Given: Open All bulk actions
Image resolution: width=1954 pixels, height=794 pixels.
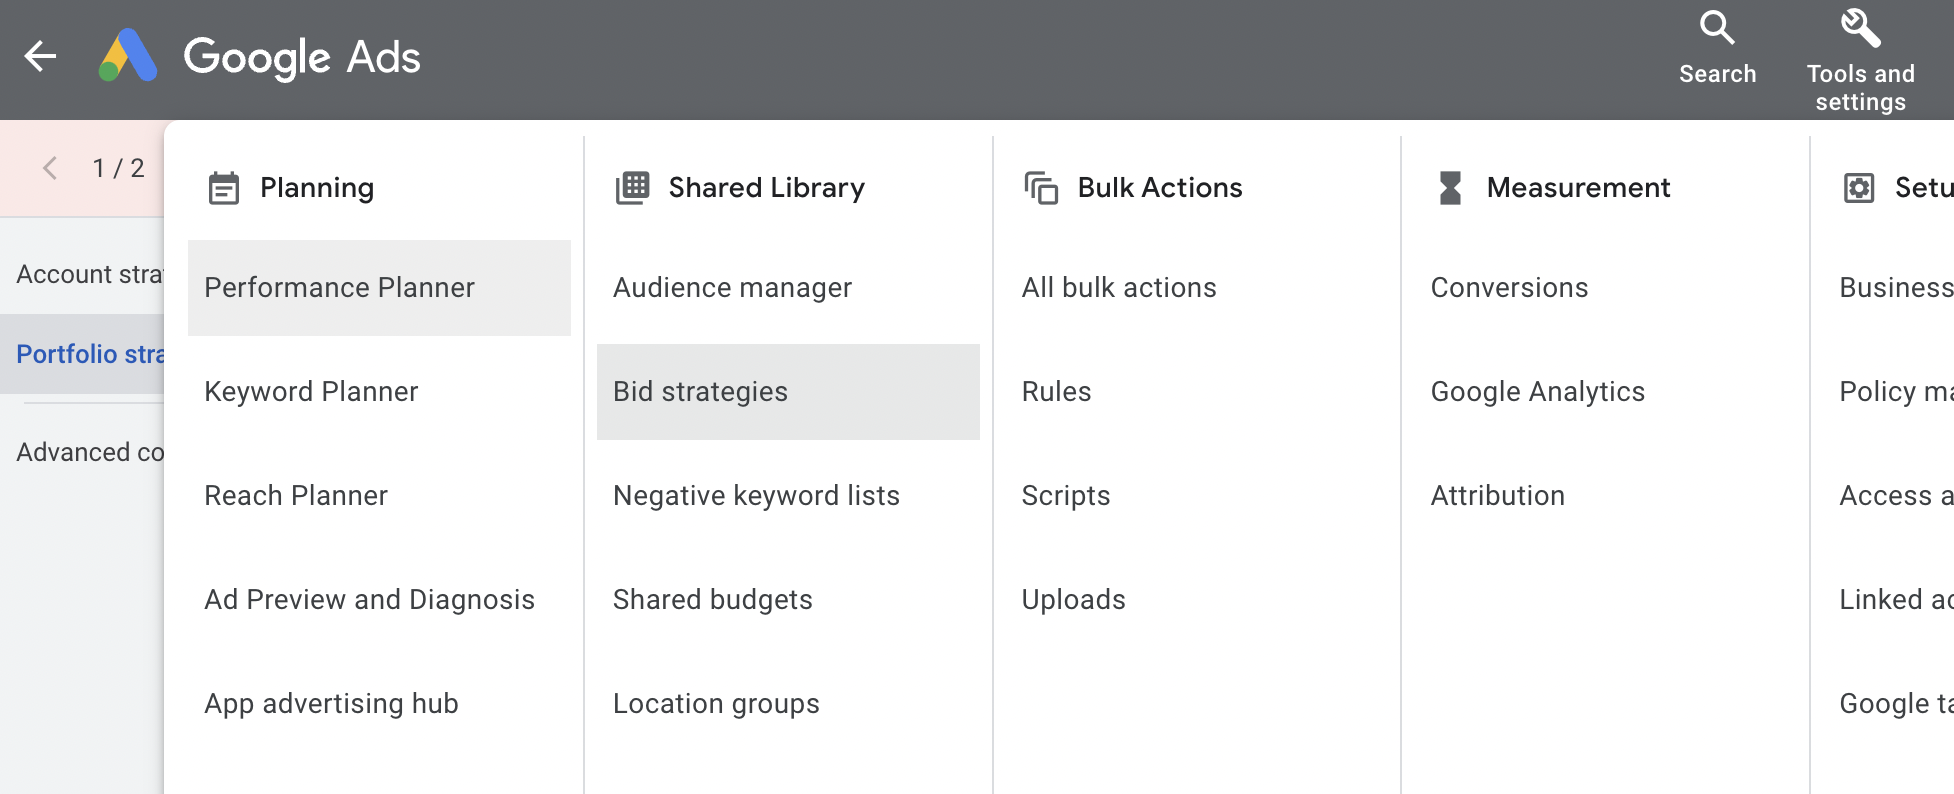Looking at the screenshot, I should (1119, 288).
